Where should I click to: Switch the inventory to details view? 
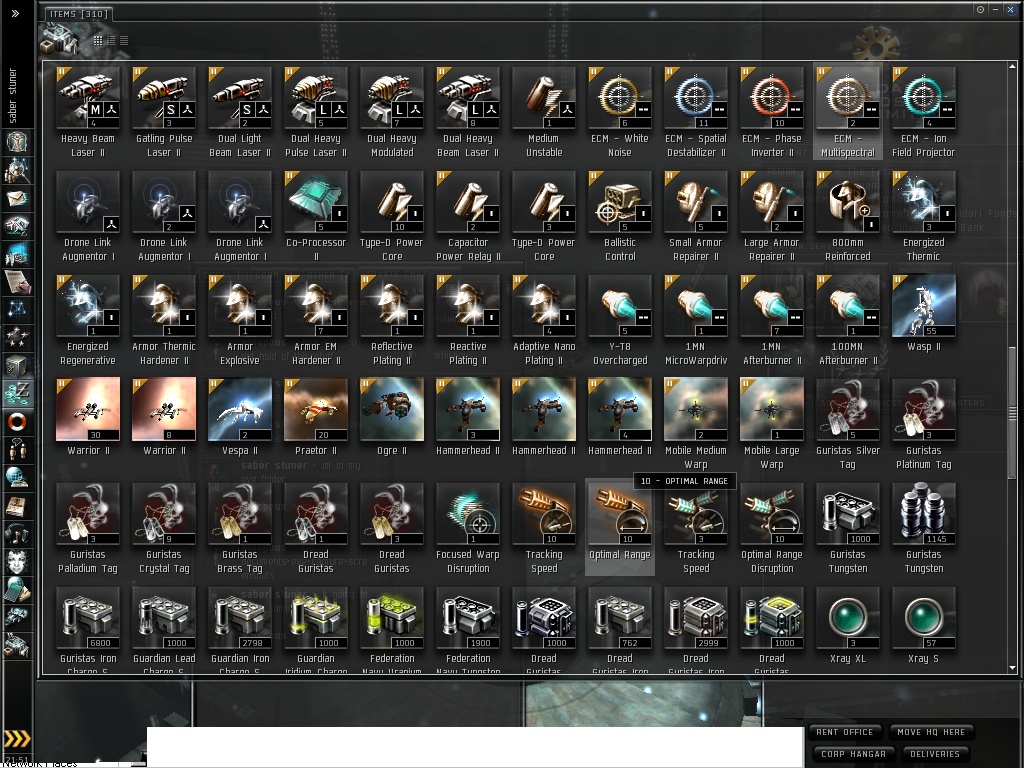click(x=111, y=40)
